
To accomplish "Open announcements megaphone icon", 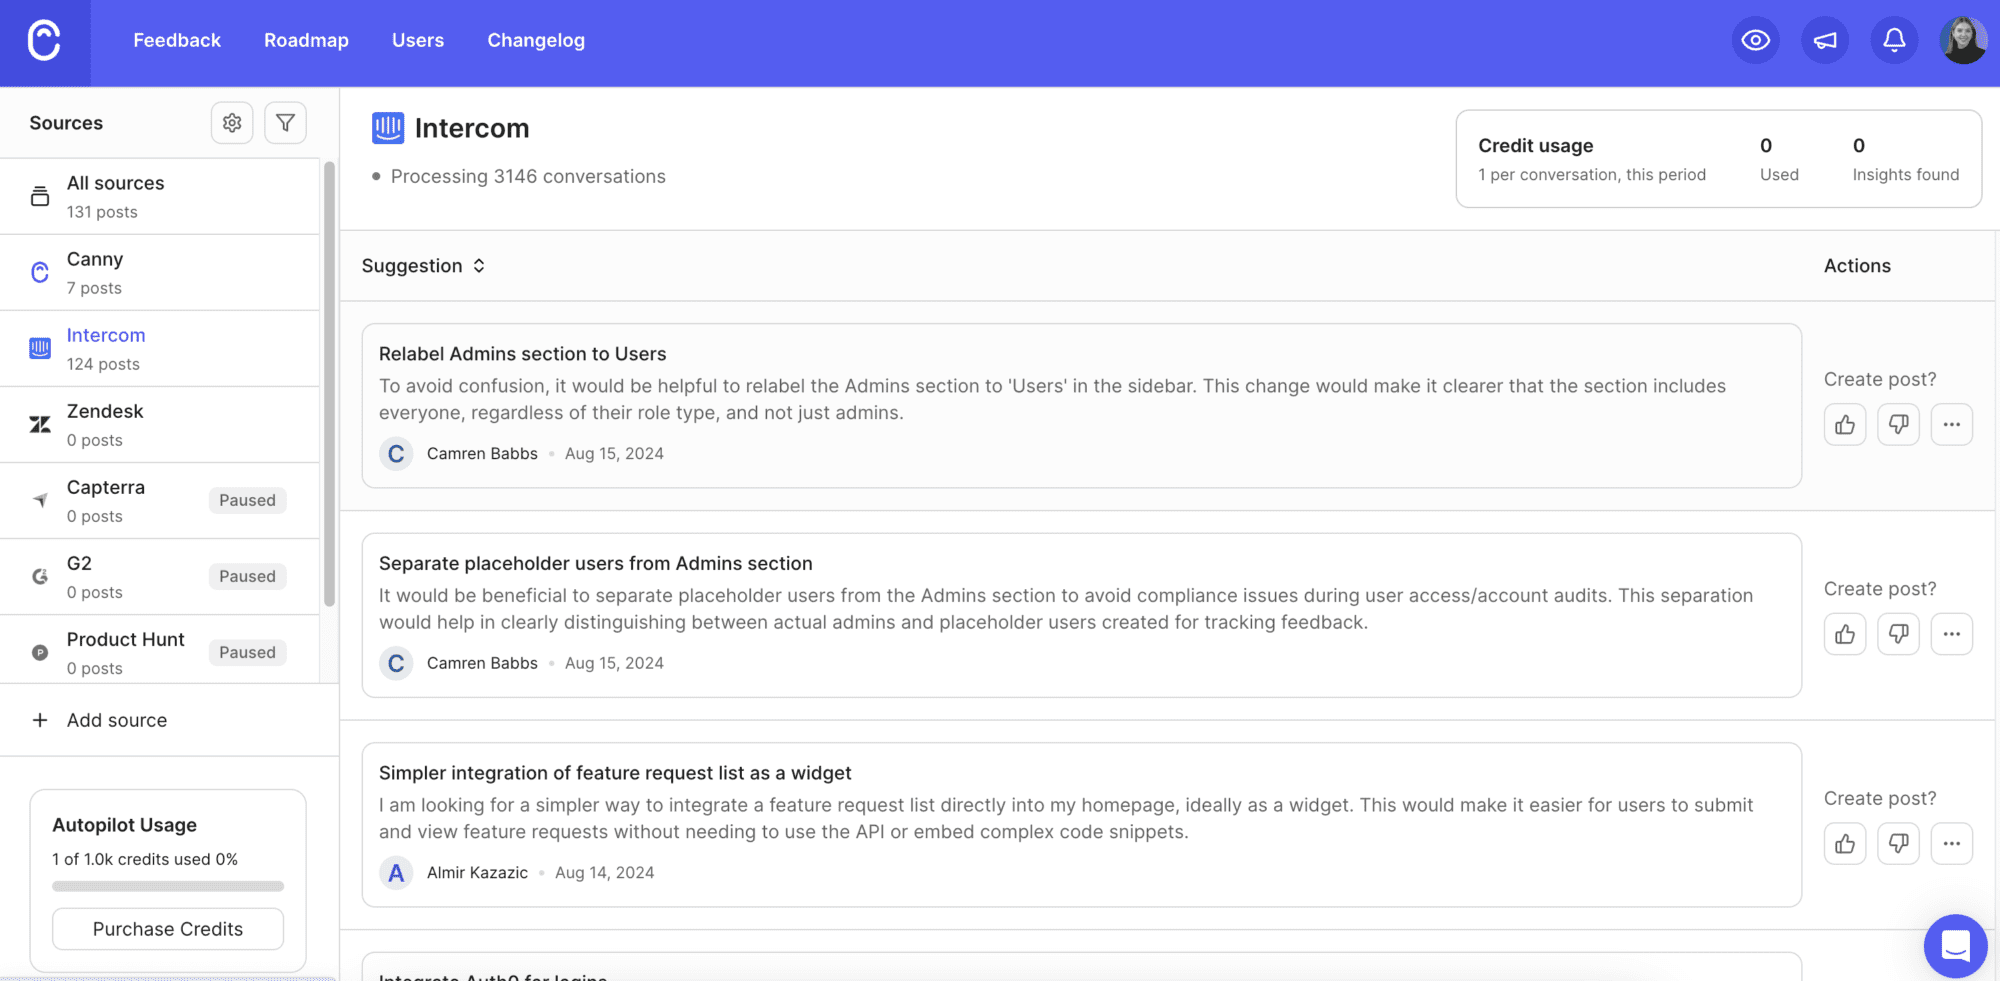I will click(x=1825, y=40).
